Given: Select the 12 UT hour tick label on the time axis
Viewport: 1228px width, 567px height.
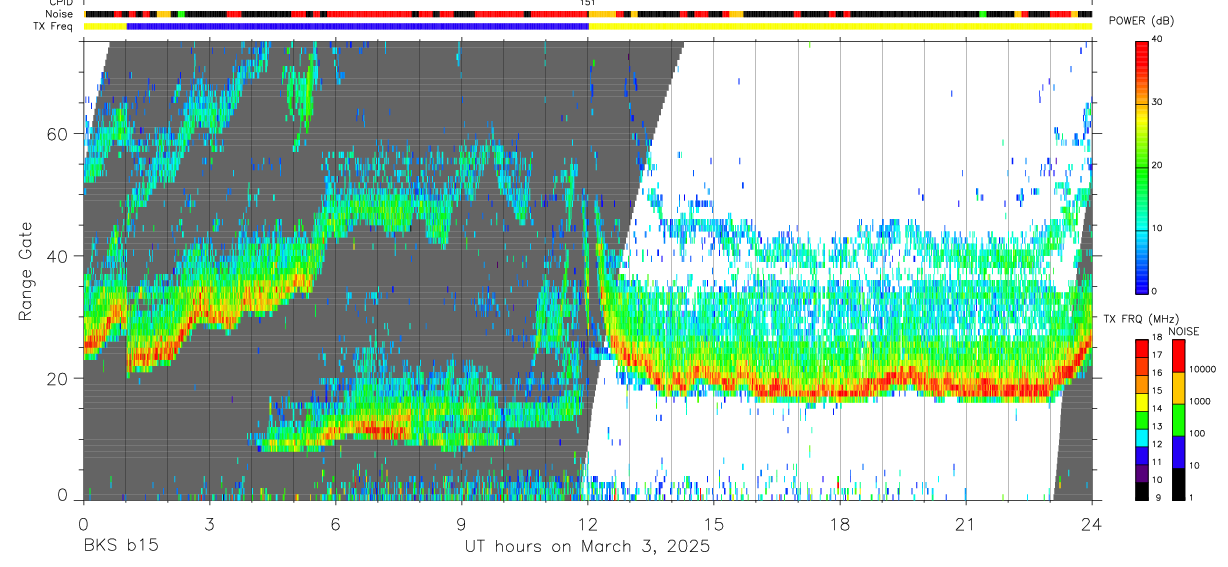Looking at the screenshot, I should [x=587, y=523].
